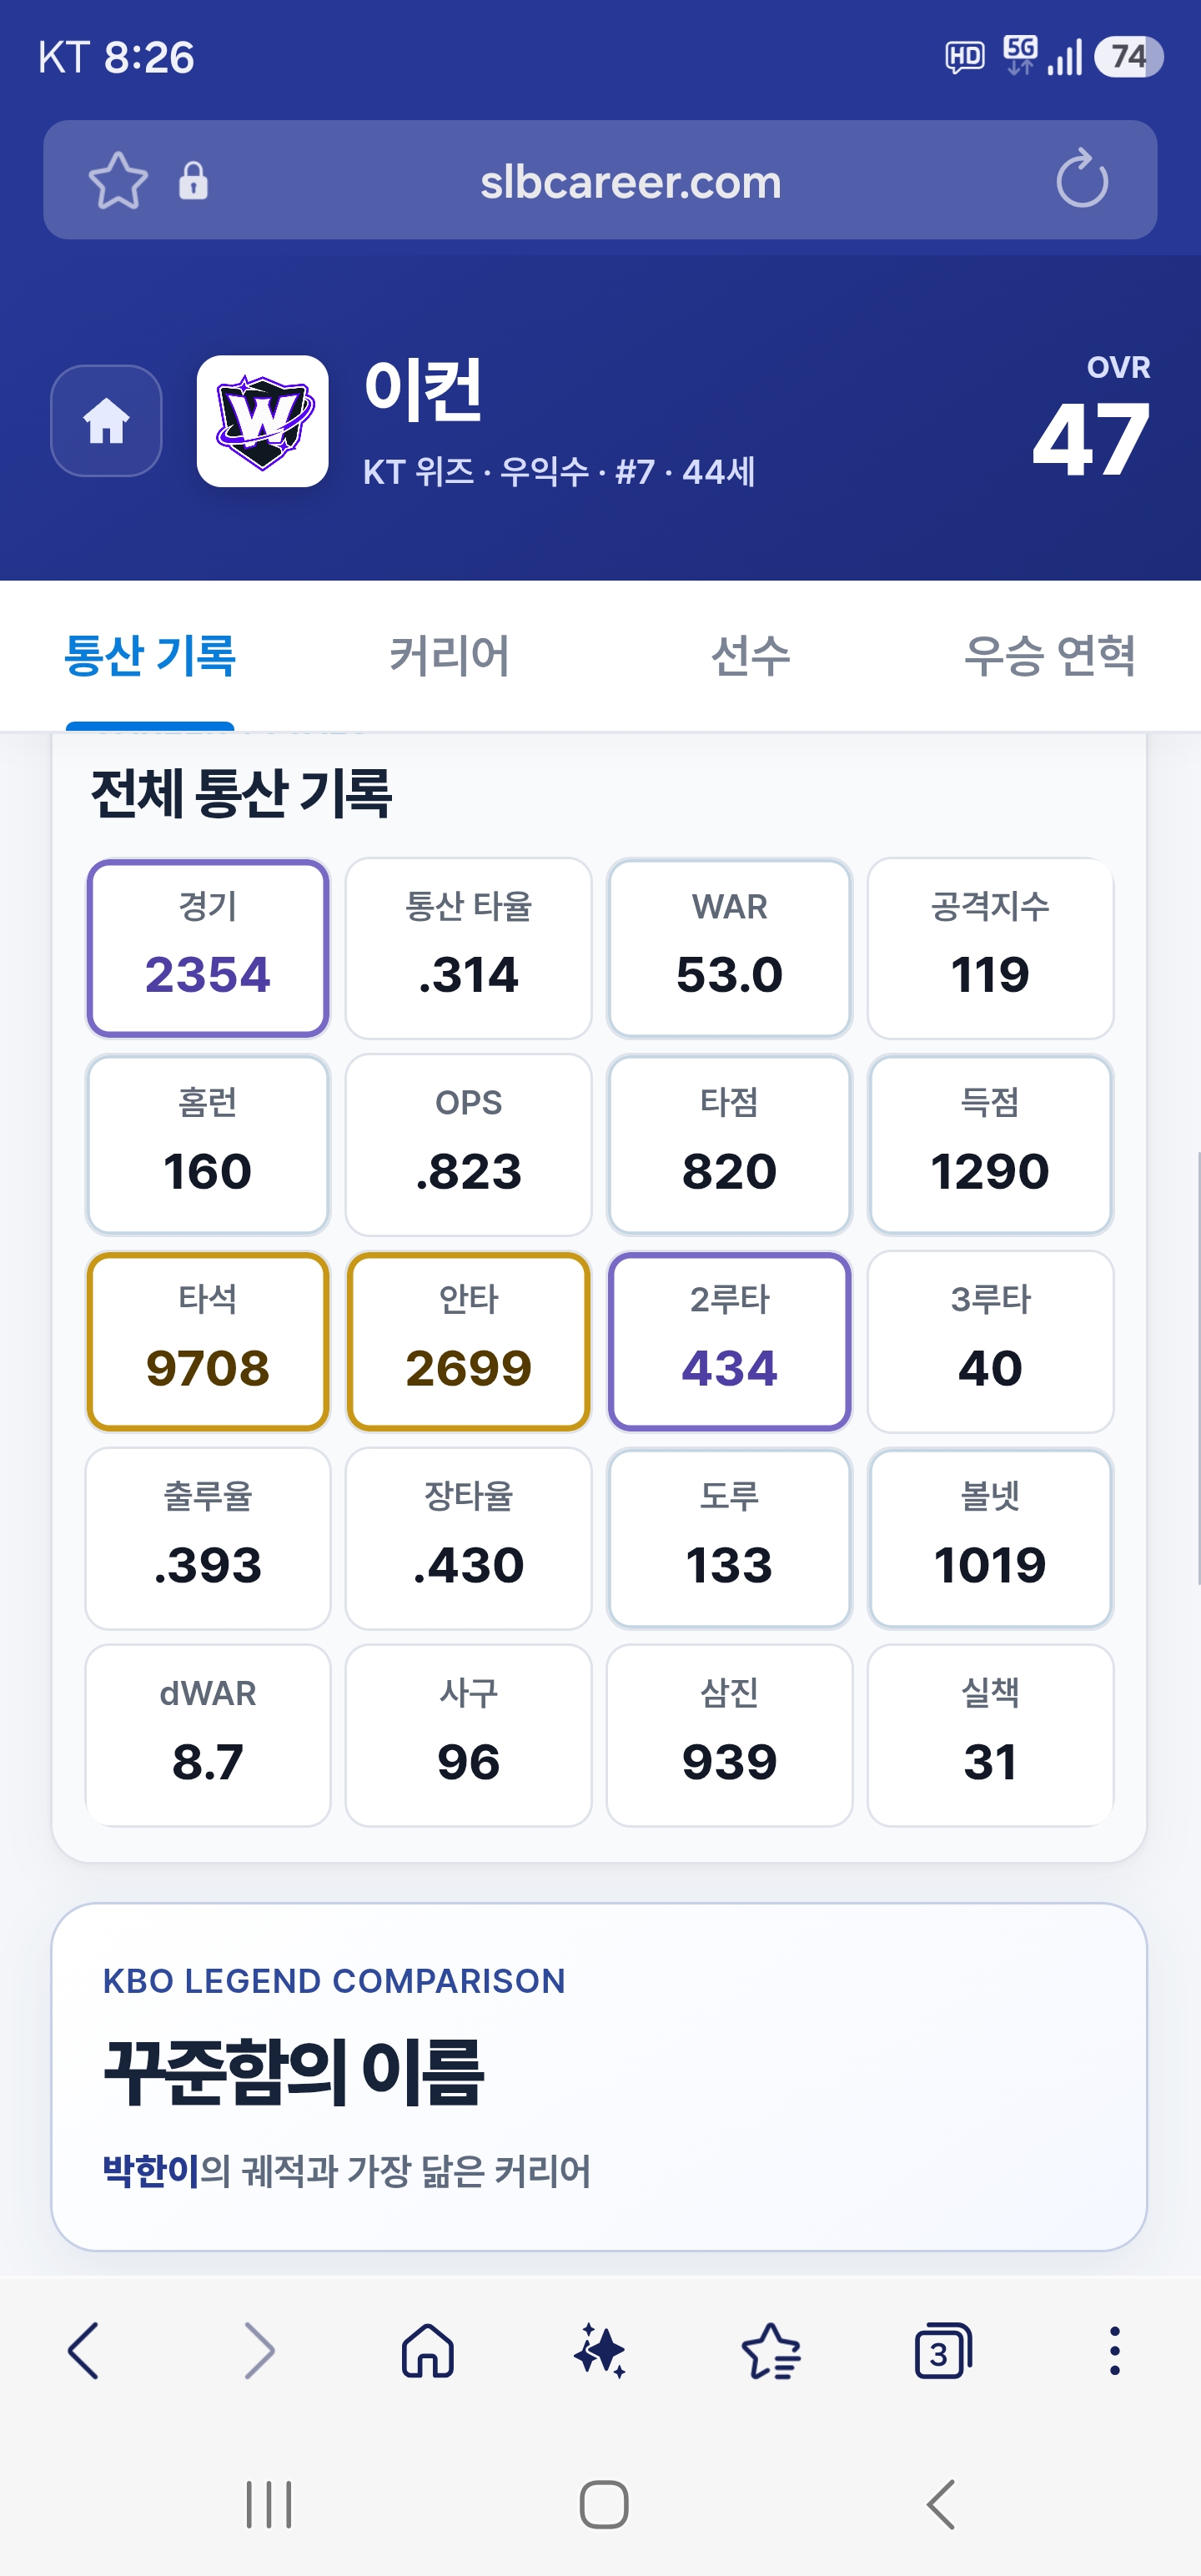The image size is (1201, 2576).
Task: Open Android recent apps button
Action: [269, 2504]
